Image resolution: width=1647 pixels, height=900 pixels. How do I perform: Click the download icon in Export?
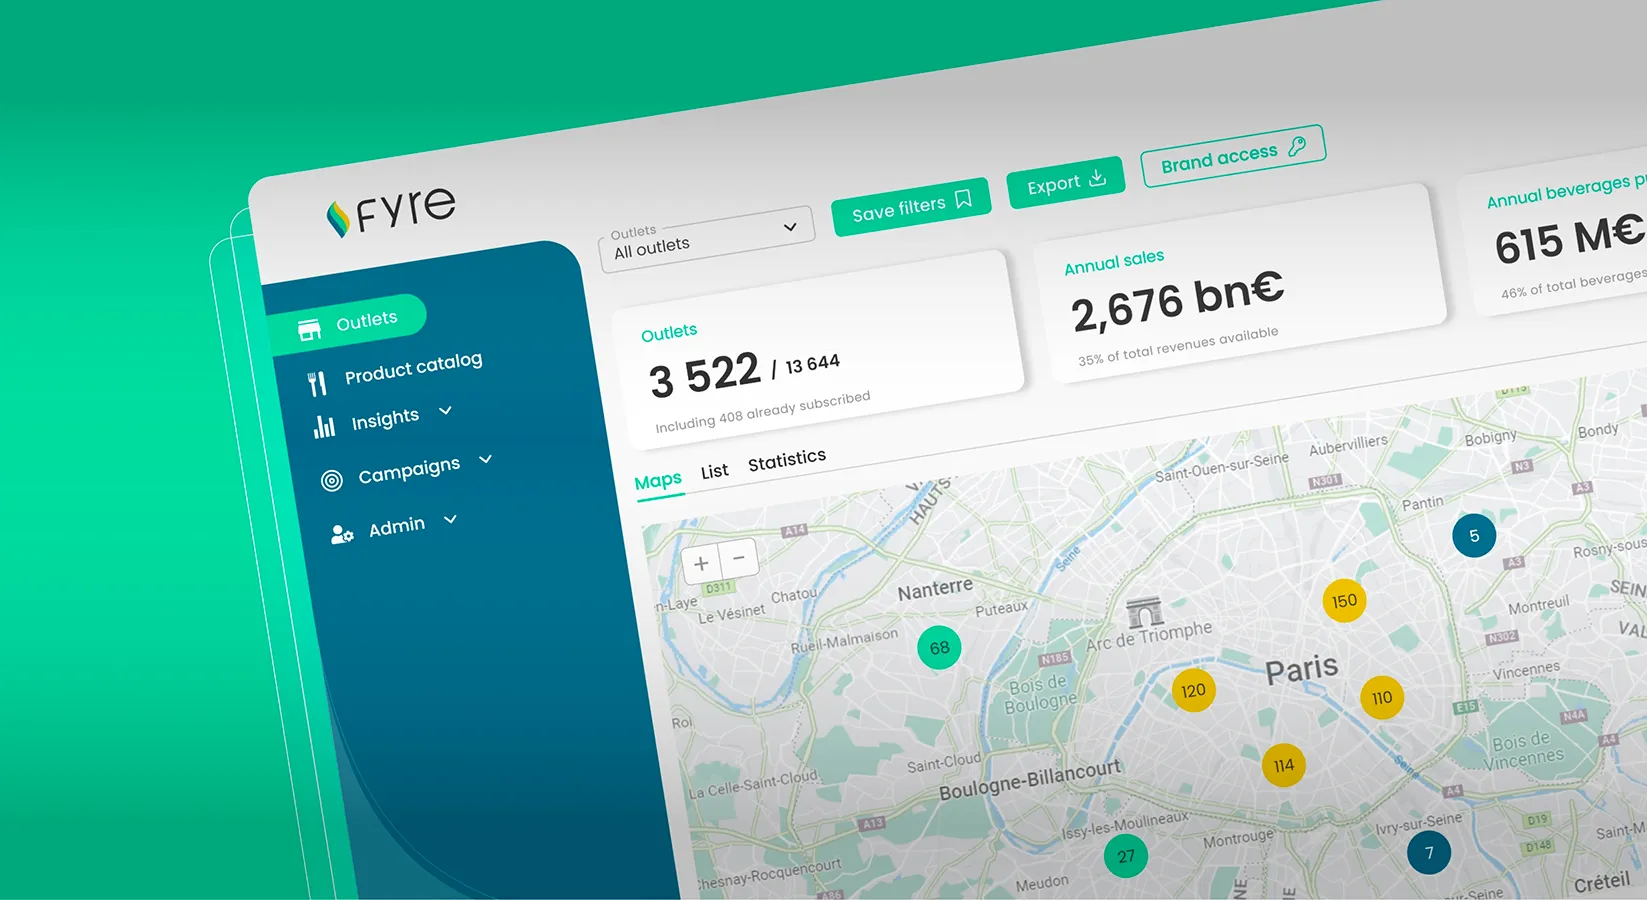[1097, 177]
